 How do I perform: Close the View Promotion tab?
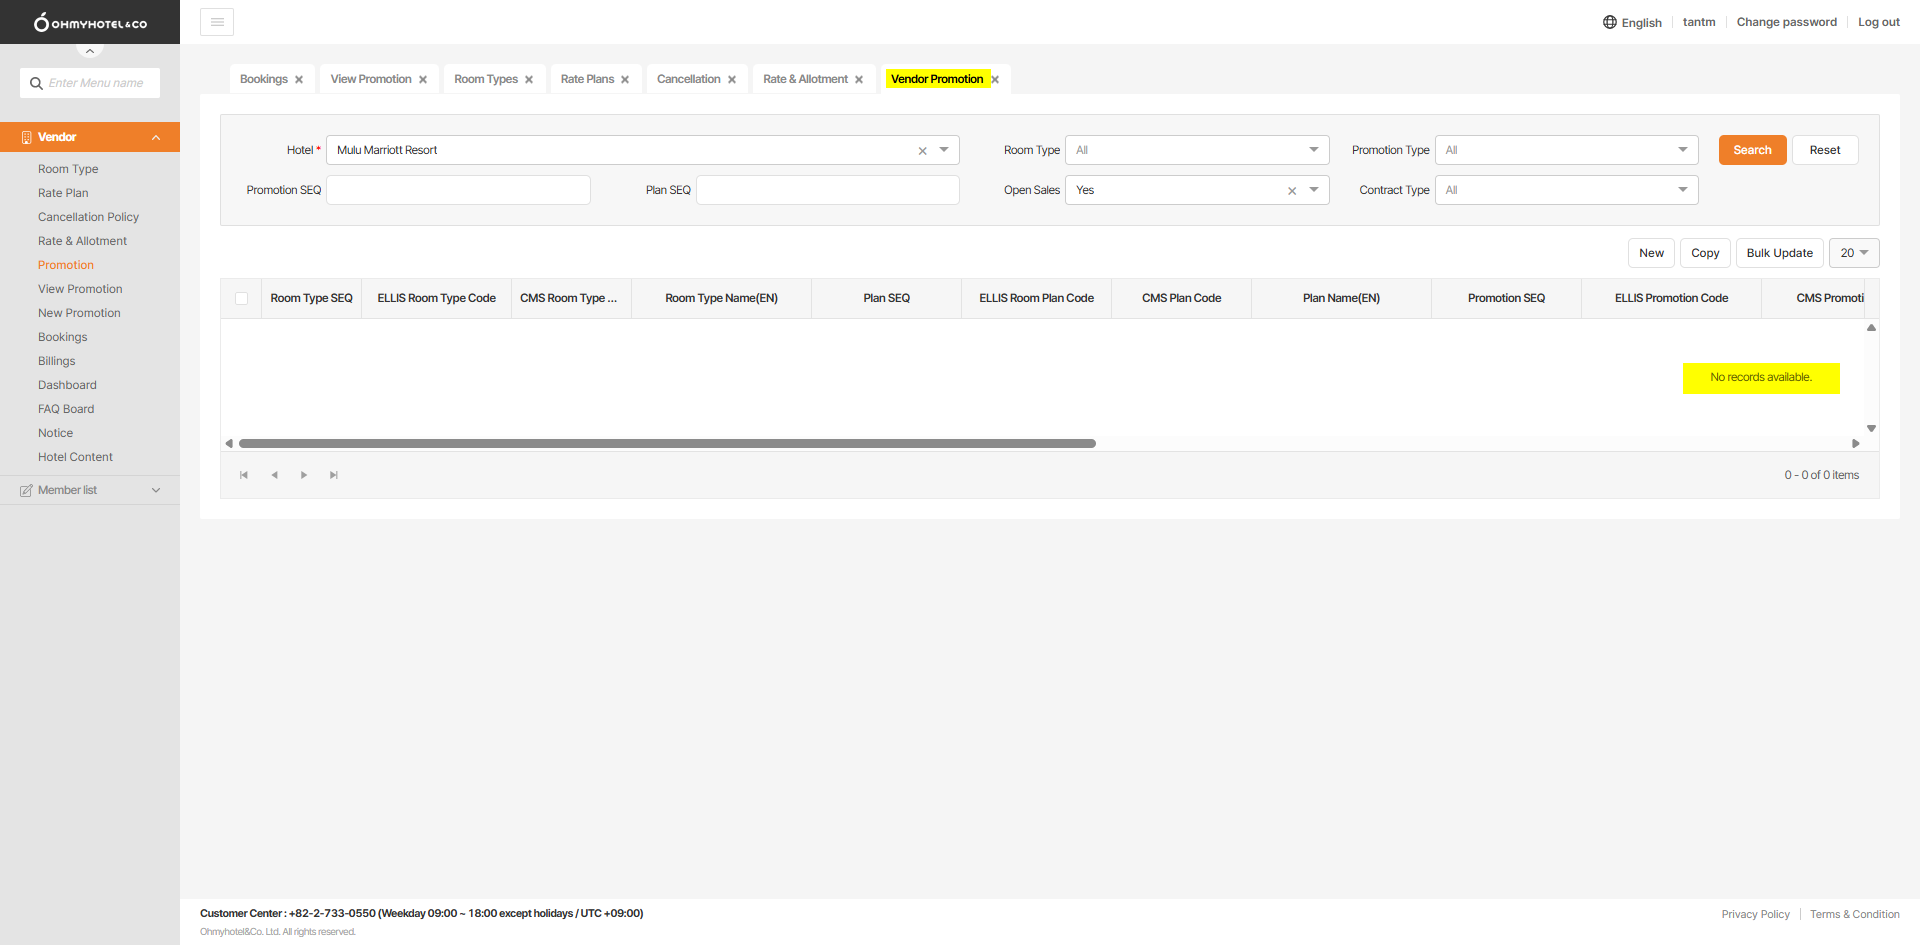pyautogui.click(x=423, y=80)
